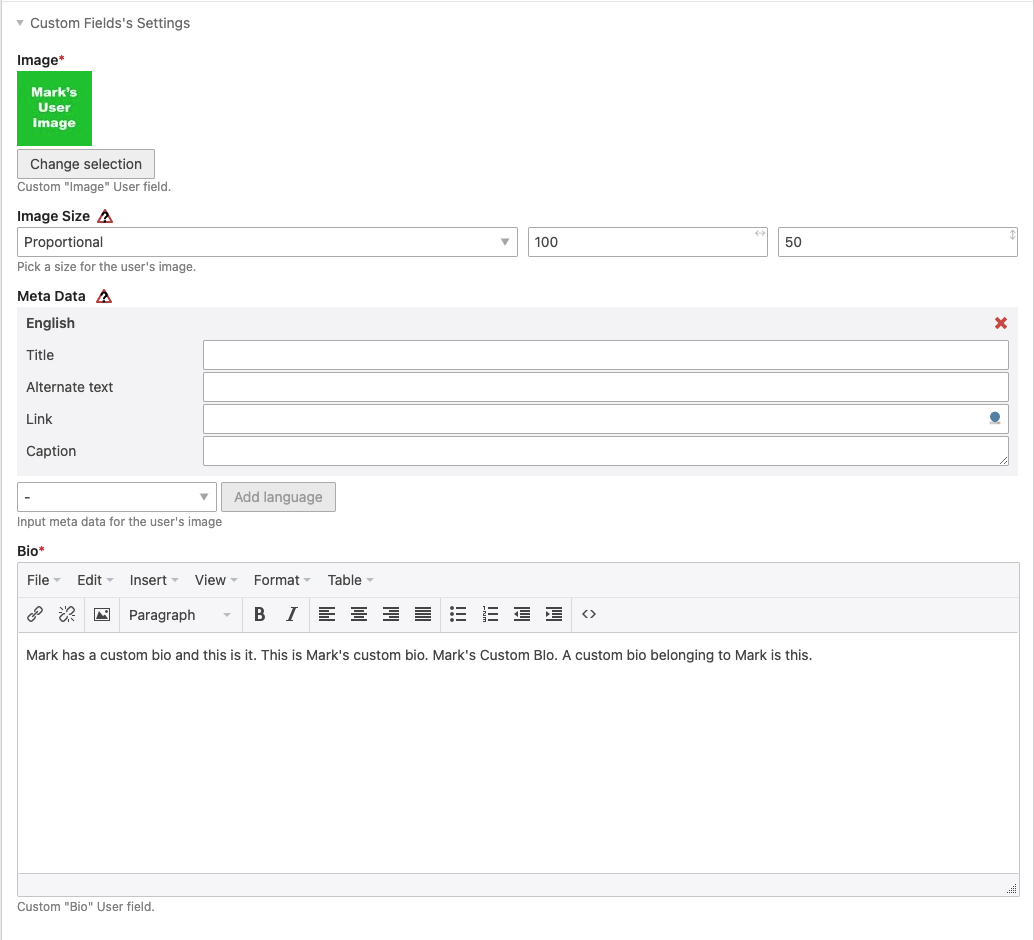
Task: Click the Caption field resize grip
Action: tap(1003, 460)
